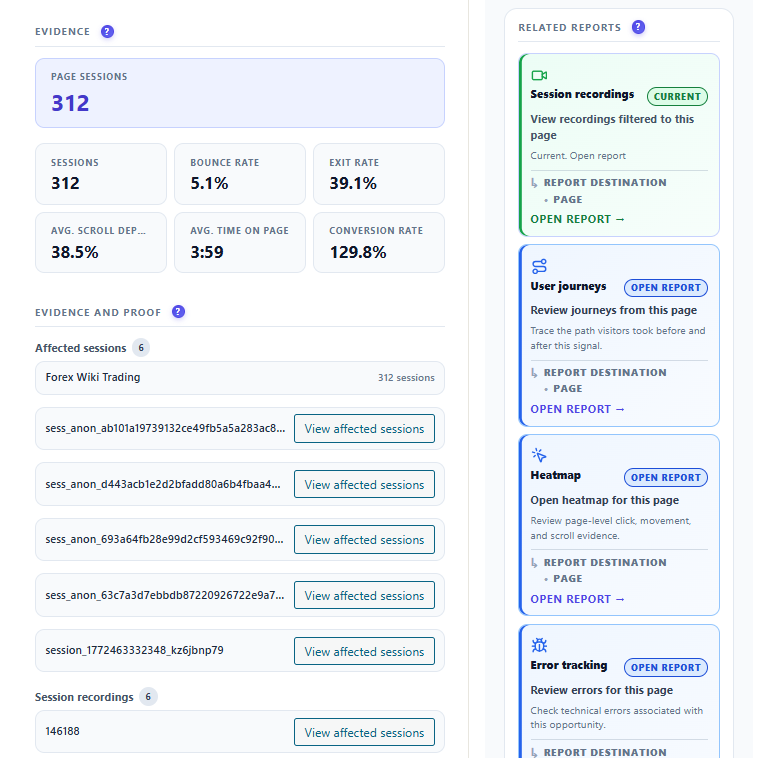Click the OPEN REPORT badge on Error tracking
The width and height of the screenshot is (772, 758).
tap(666, 667)
